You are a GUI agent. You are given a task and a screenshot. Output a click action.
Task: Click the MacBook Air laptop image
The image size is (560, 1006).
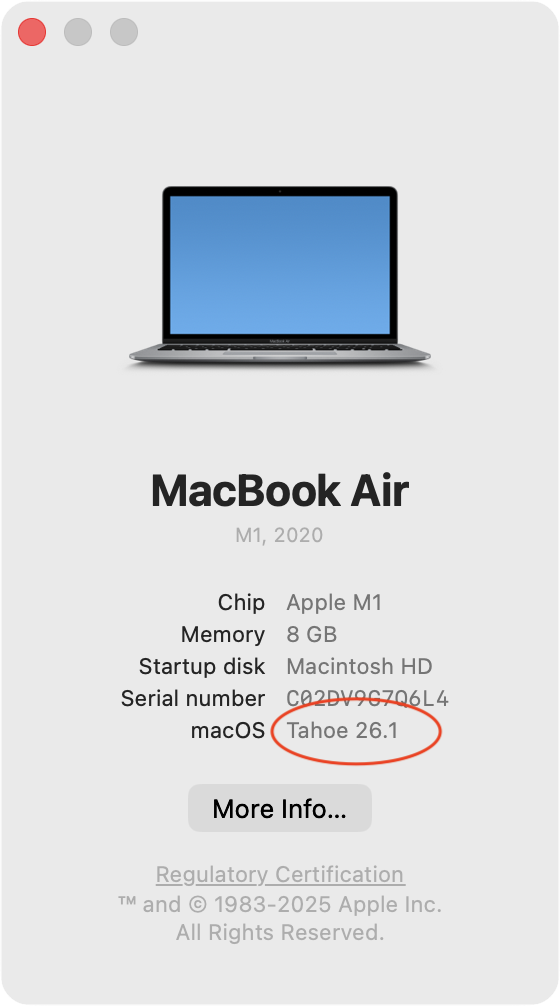click(280, 277)
